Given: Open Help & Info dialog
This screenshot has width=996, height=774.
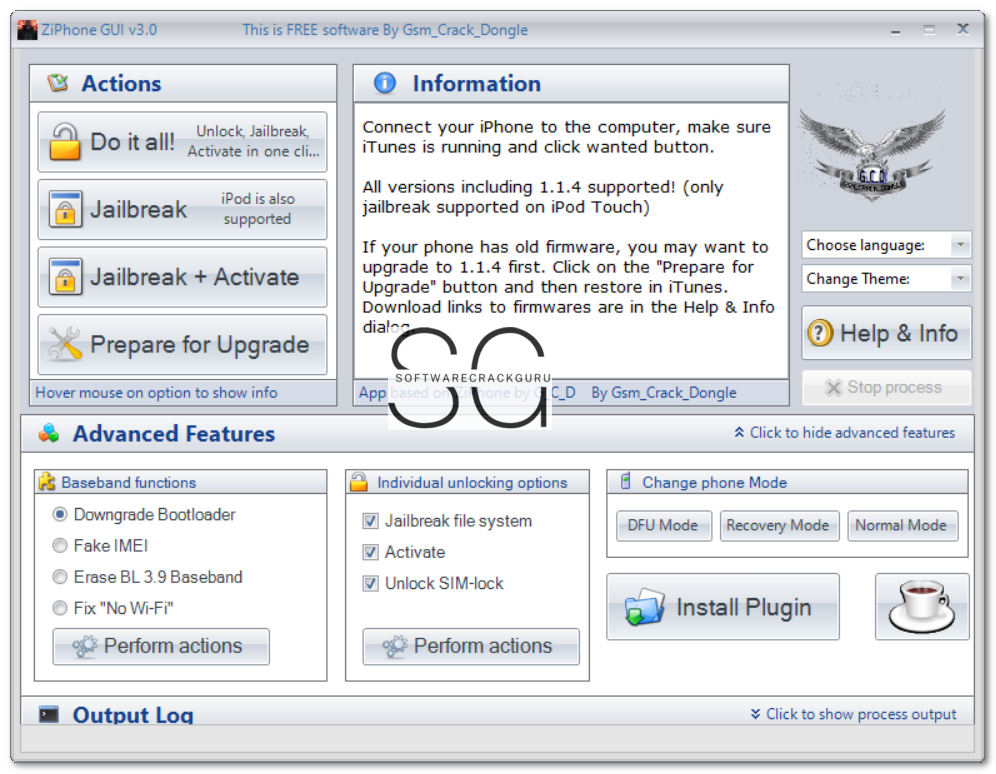Looking at the screenshot, I should tap(886, 333).
